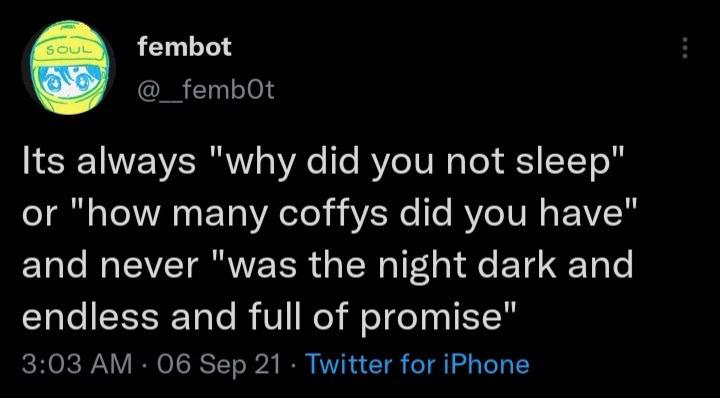The width and height of the screenshot is (720, 398).
Task: Click the 06 Sep 21 date
Action: coord(219,364)
